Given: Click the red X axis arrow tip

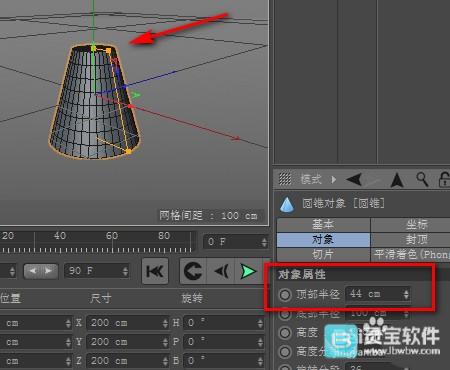Looking at the screenshot, I should [x=237, y=138].
